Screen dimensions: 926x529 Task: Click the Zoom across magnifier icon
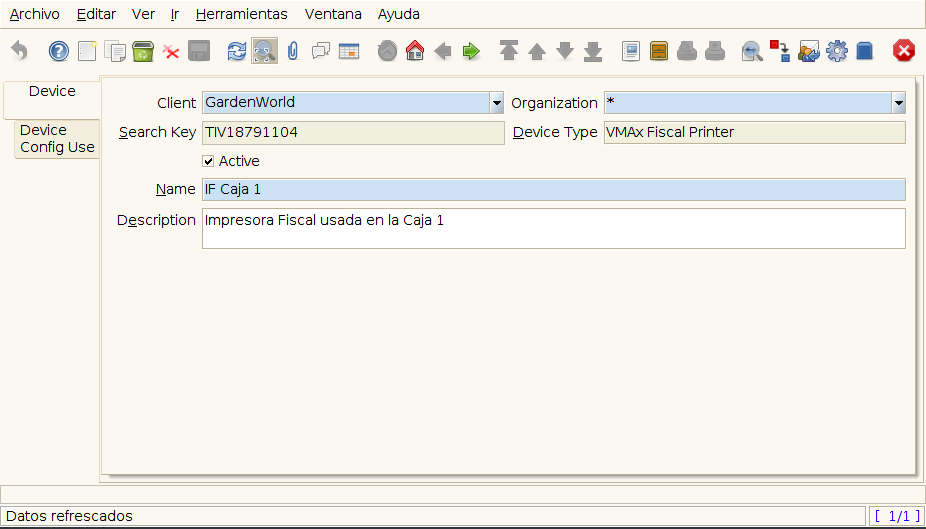tap(752, 51)
